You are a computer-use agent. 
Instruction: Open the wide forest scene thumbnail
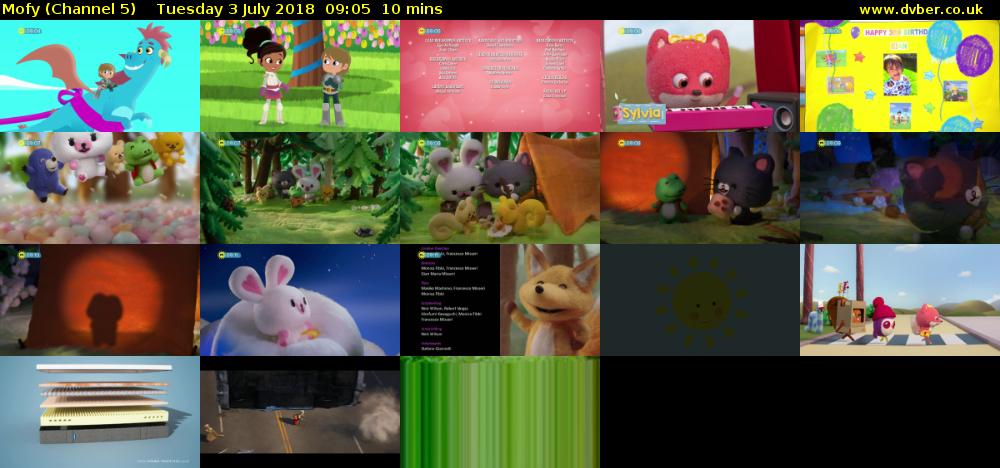tap(300, 188)
